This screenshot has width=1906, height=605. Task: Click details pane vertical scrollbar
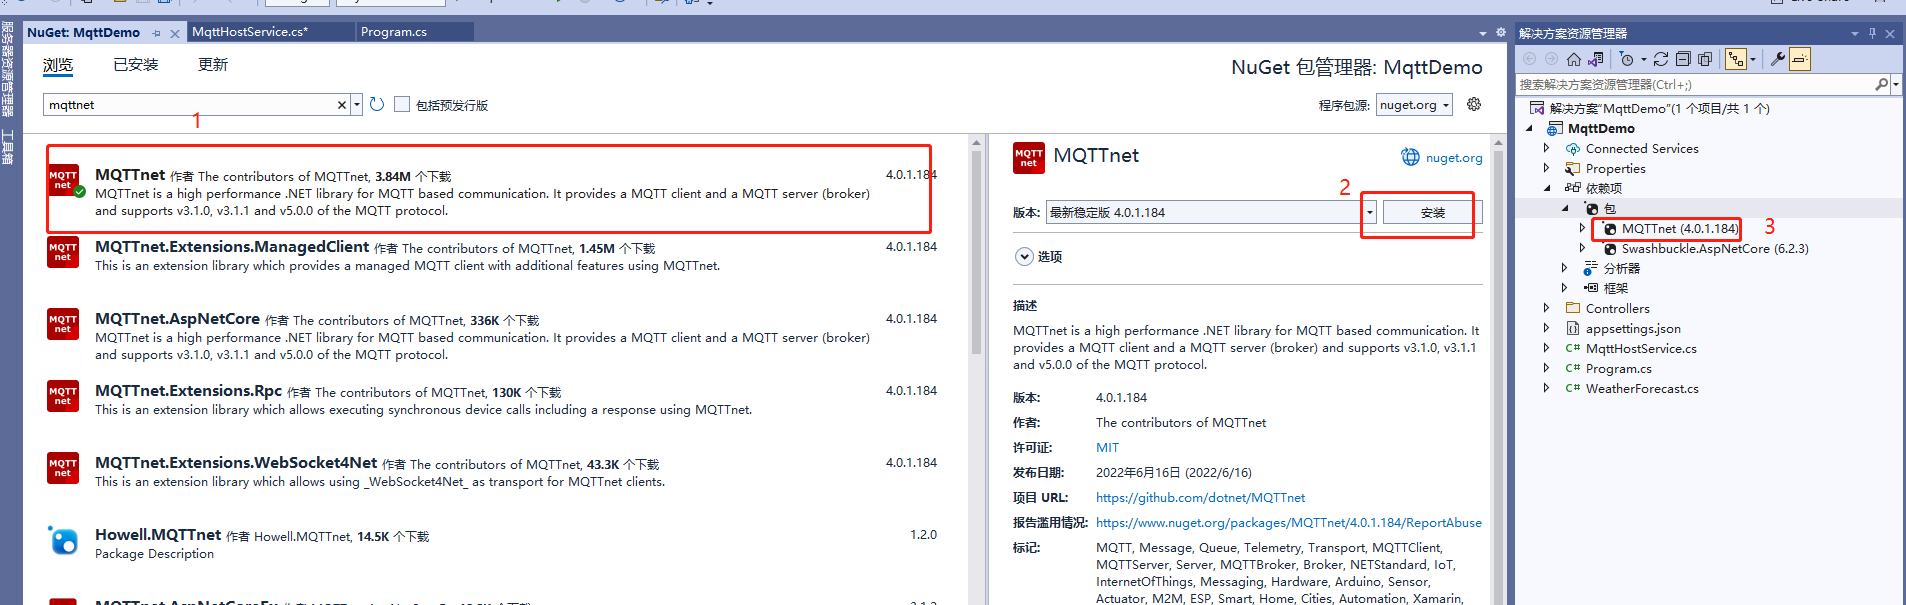click(1498, 370)
